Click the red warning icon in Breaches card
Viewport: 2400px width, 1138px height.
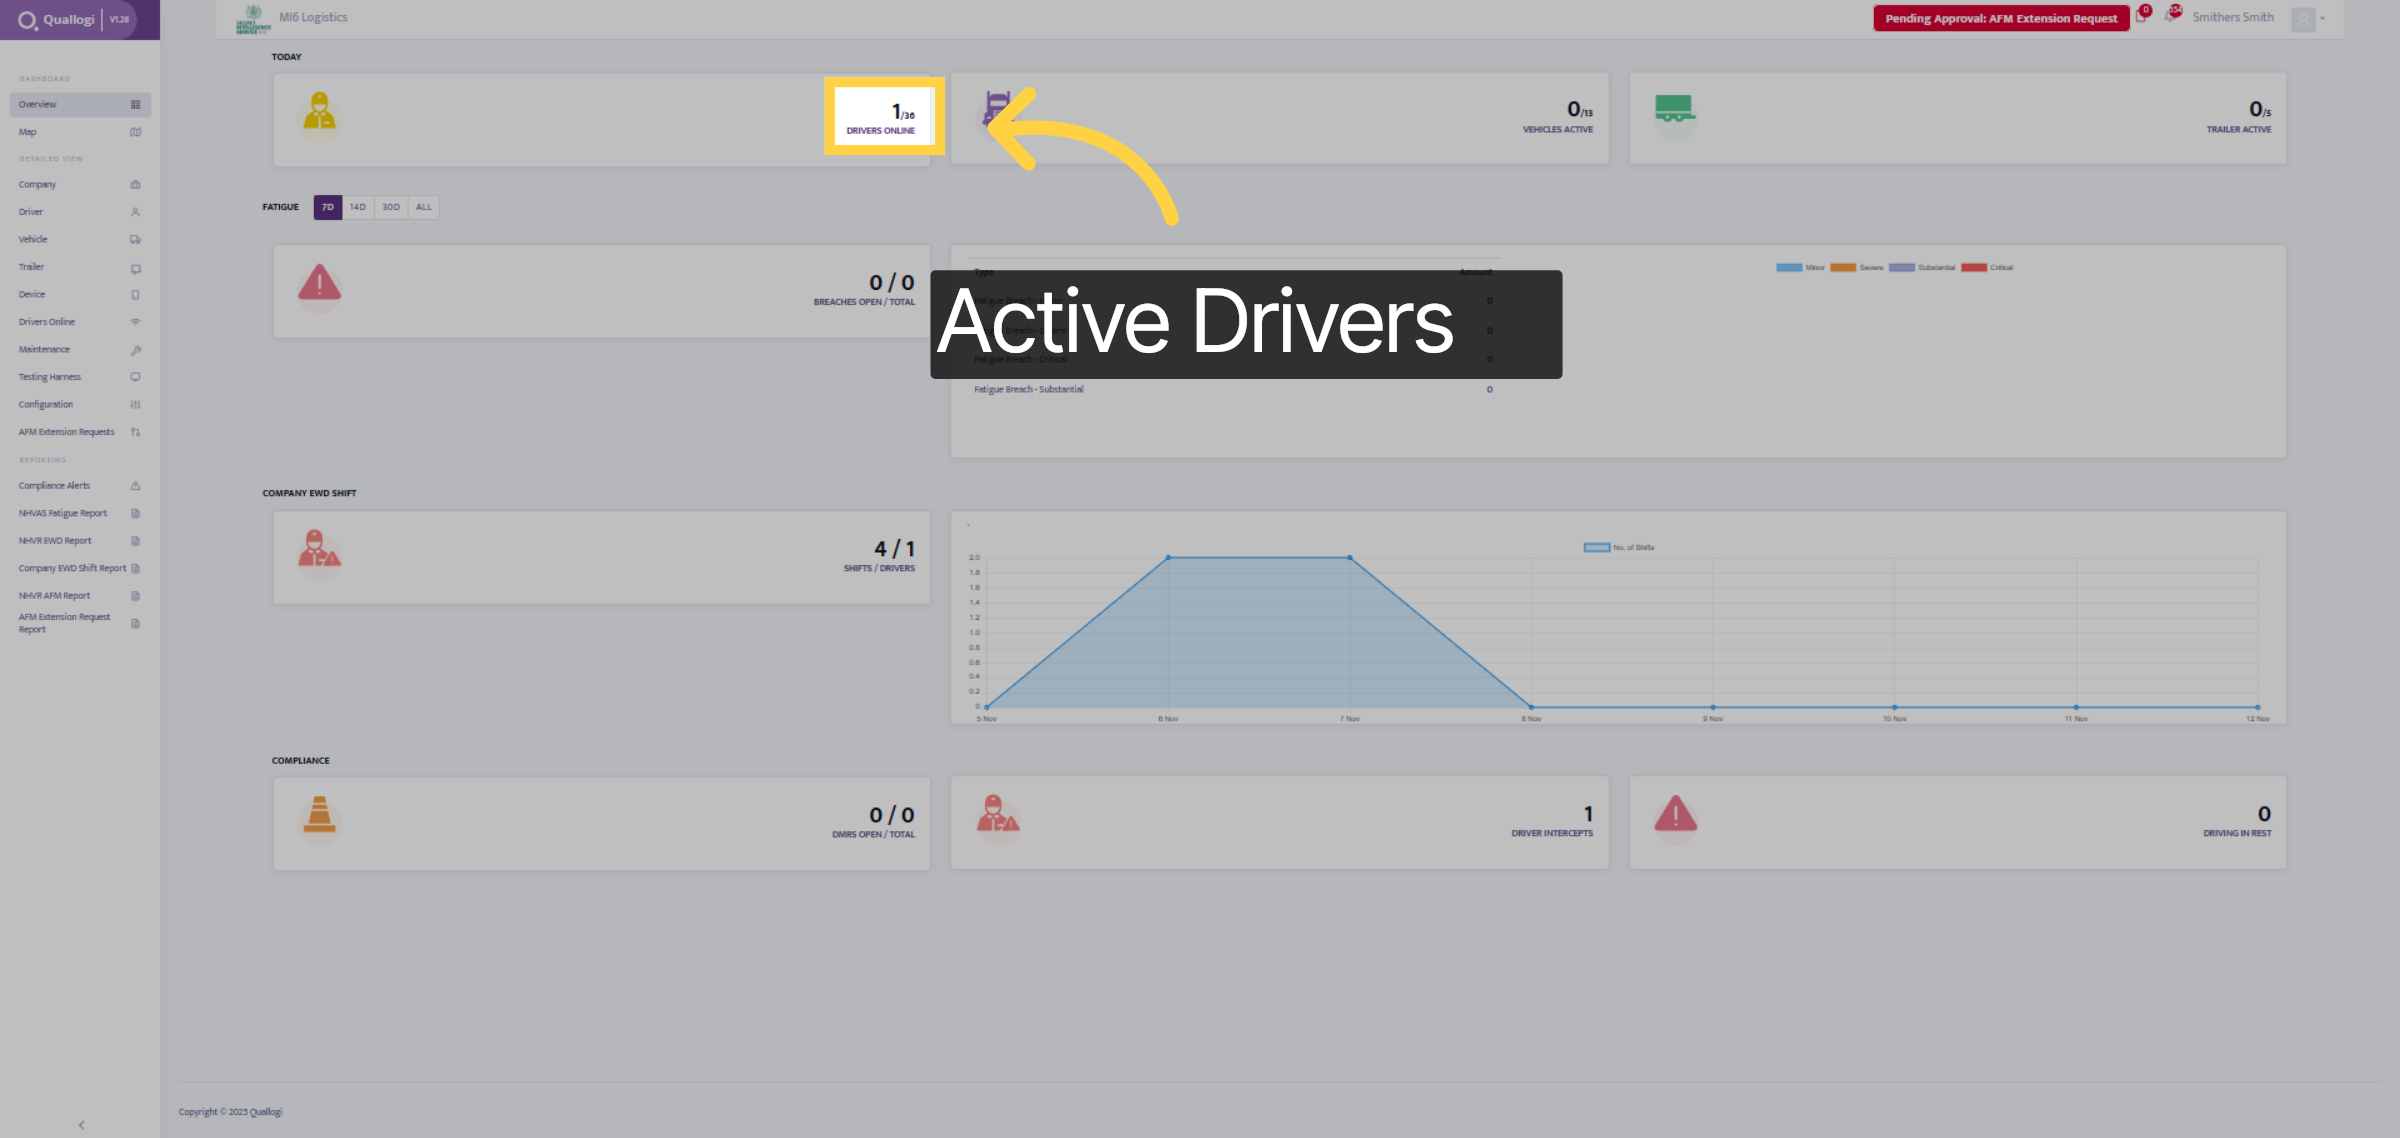[320, 284]
